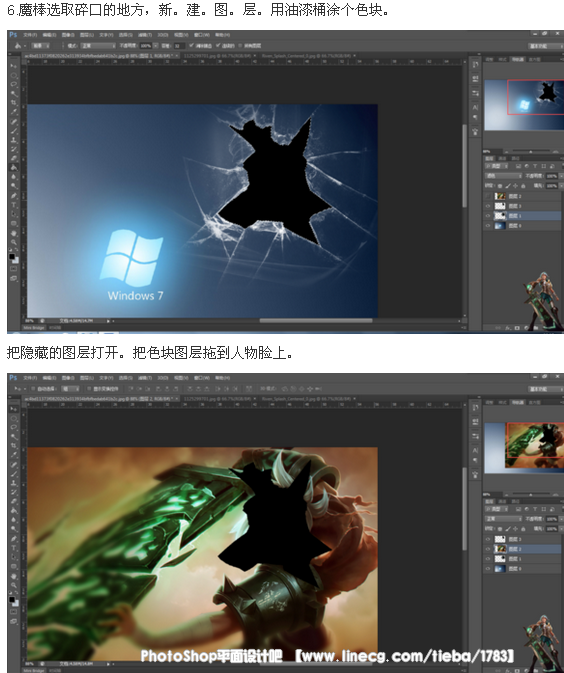Select the Blur tool in the character artwork screenshot

(13, 520)
